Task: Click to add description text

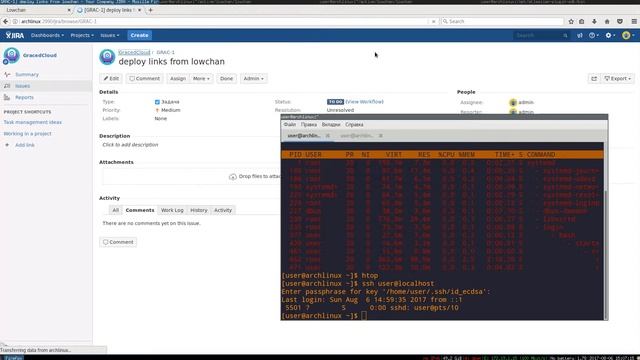Action: click(130, 145)
